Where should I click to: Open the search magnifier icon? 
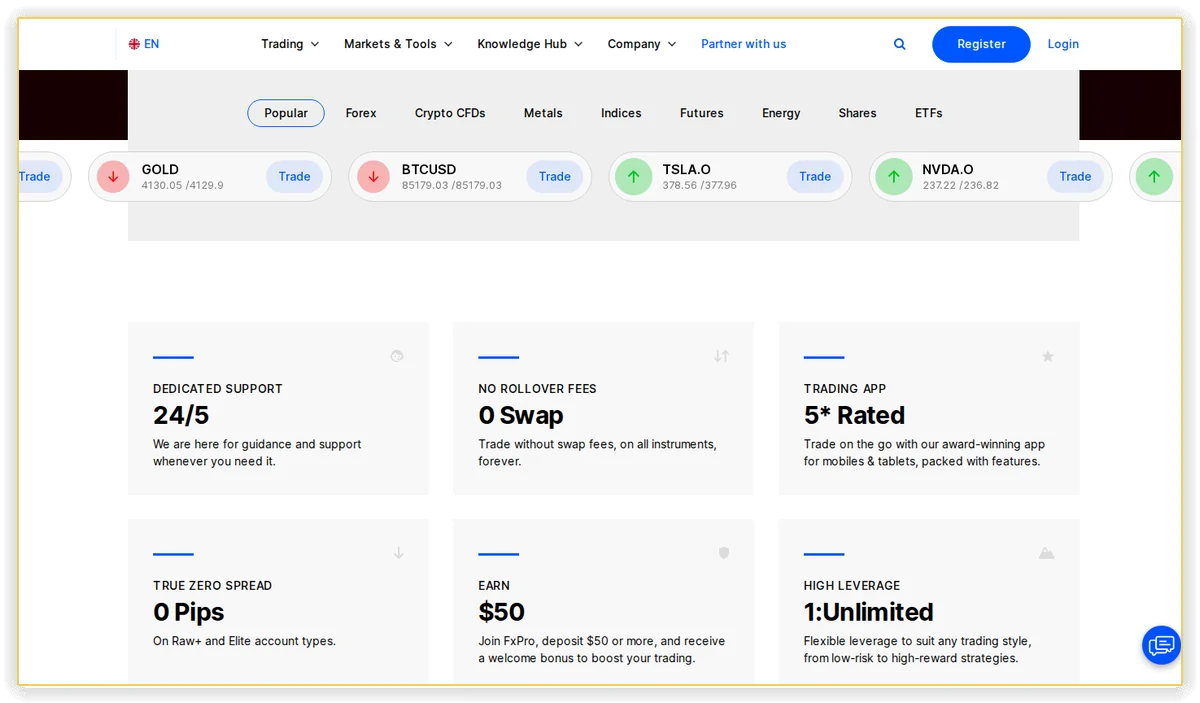[900, 44]
